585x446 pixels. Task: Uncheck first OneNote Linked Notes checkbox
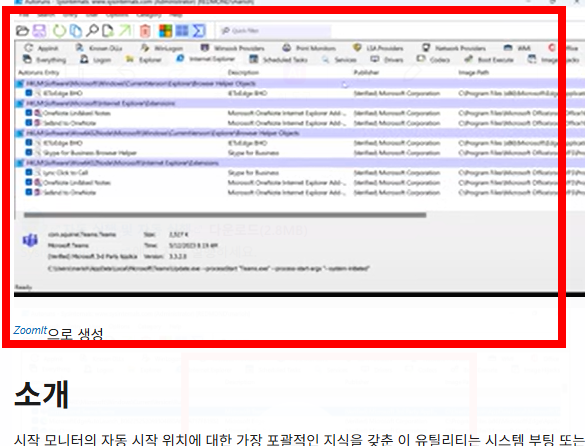pyautogui.click(x=29, y=112)
